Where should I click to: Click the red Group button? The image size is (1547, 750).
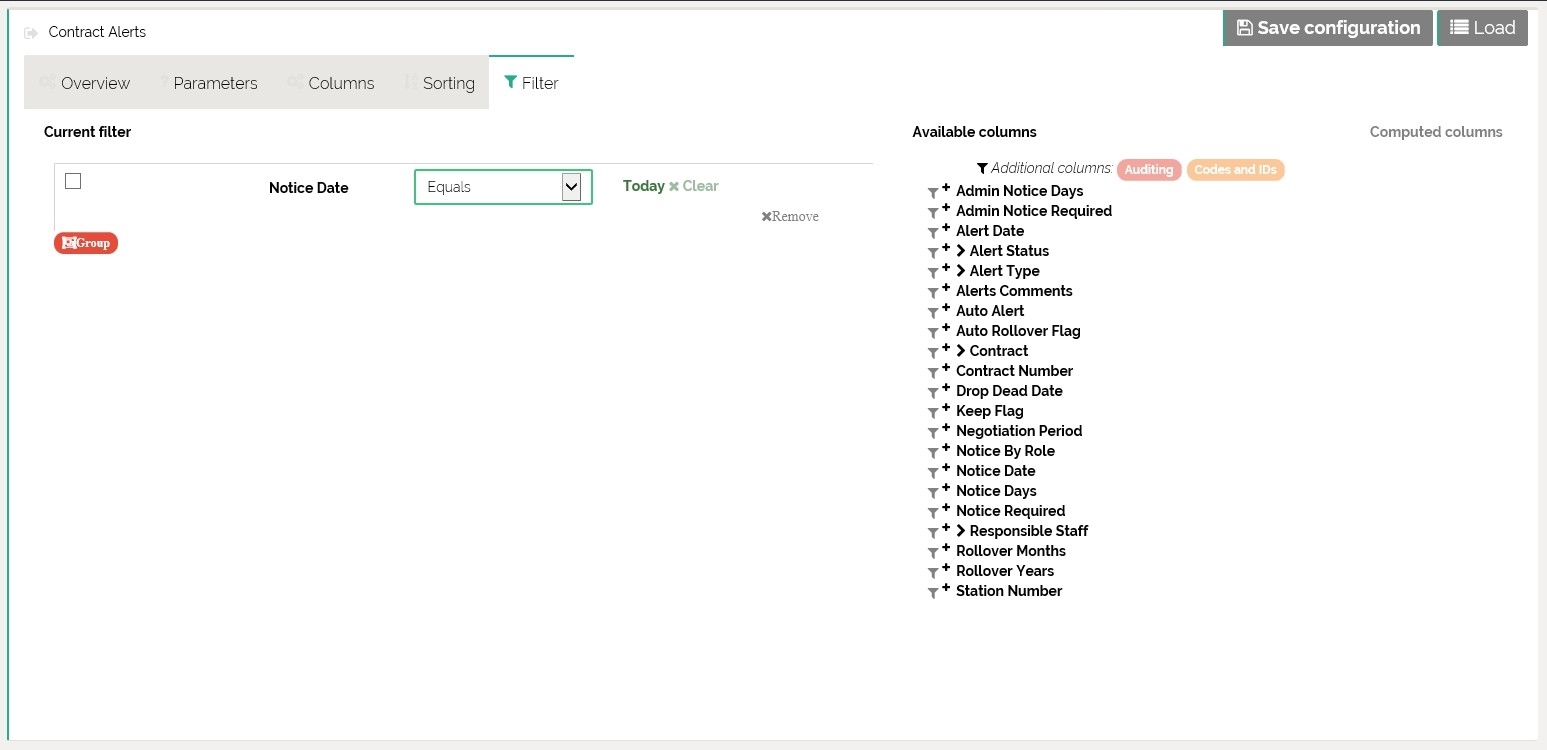coord(86,243)
